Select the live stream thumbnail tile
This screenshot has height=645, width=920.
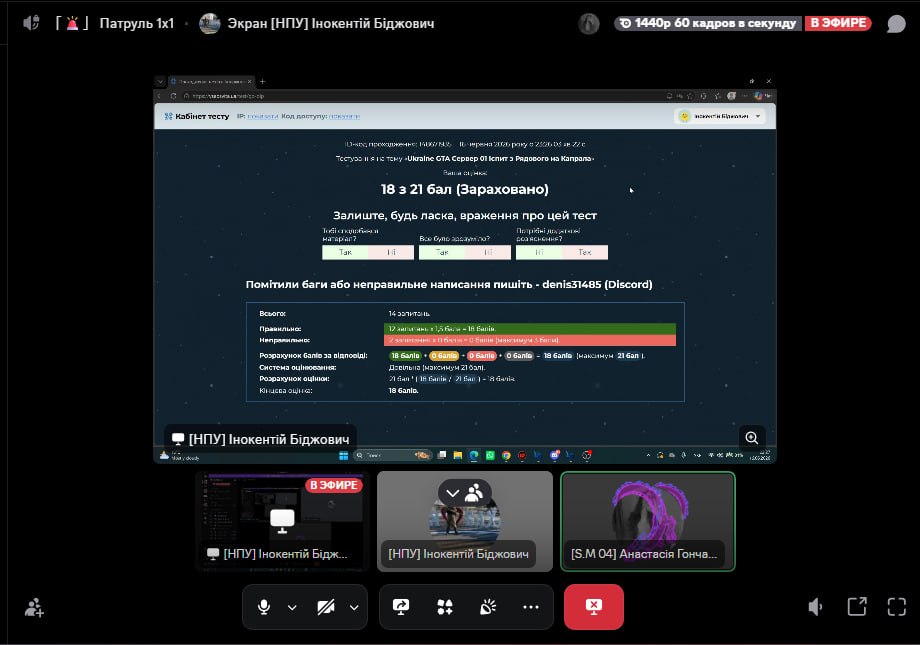[282, 521]
